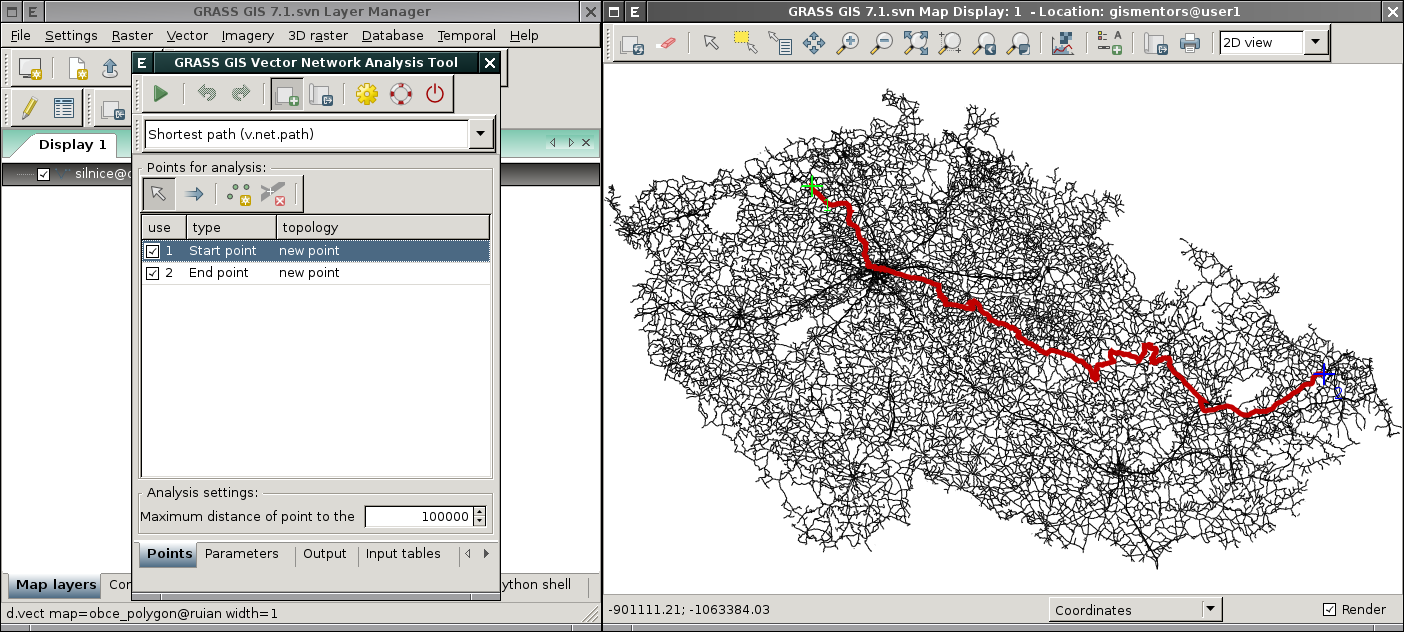Toggle the Render checkbox in Map Display
This screenshot has height=632, width=1404.
pyautogui.click(x=1329, y=610)
